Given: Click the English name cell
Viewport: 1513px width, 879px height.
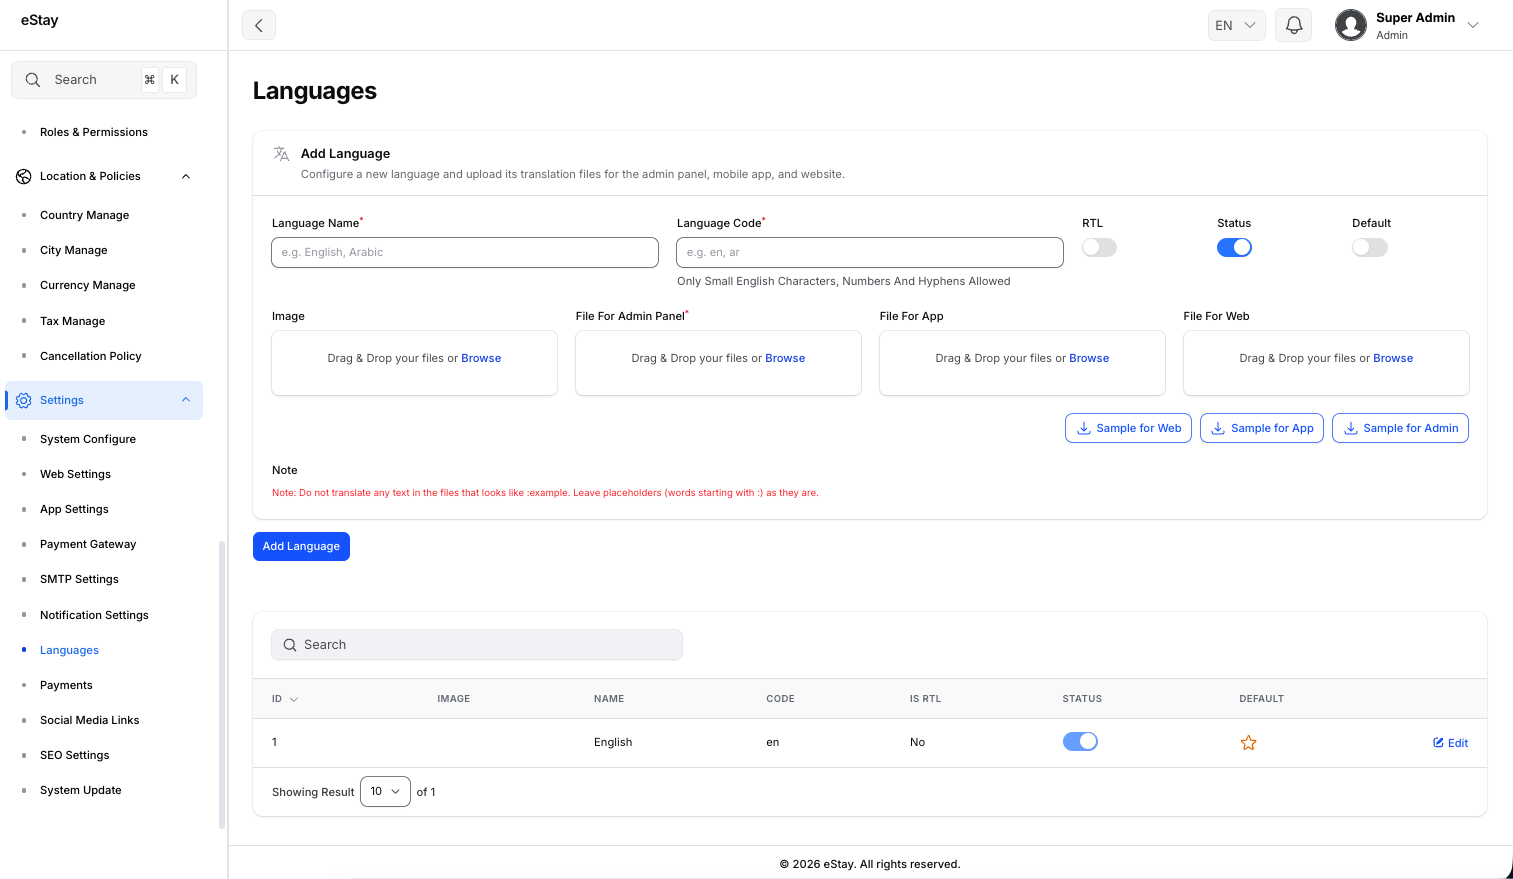Looking at the screenshot, I should (x=613, y=742).
